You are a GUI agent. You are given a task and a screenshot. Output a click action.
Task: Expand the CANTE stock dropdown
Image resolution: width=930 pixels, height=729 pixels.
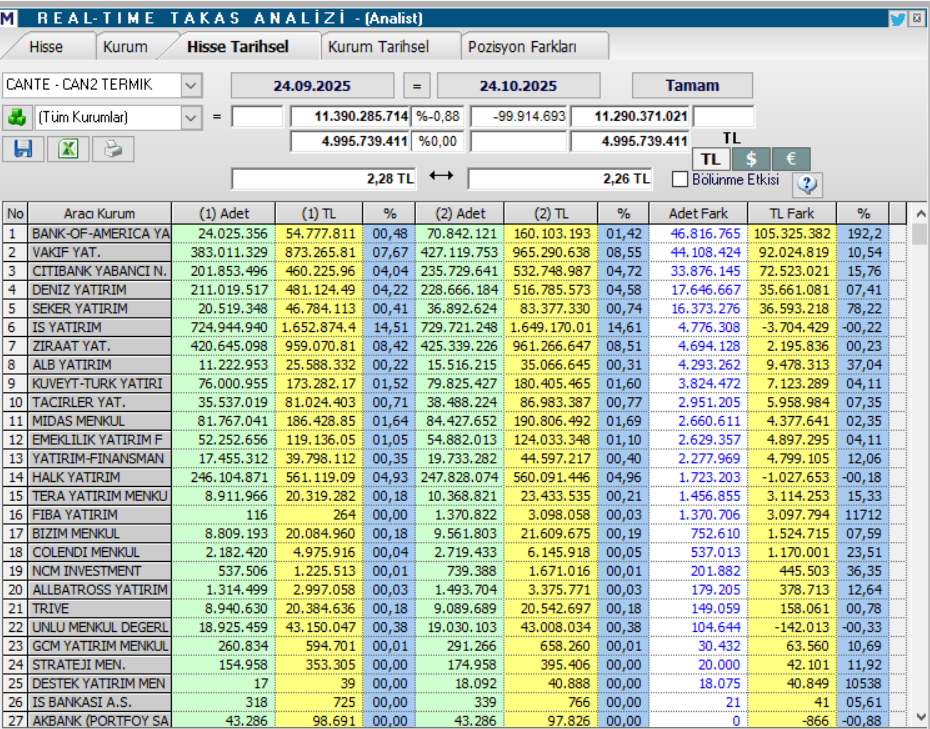tap(190, 85)
